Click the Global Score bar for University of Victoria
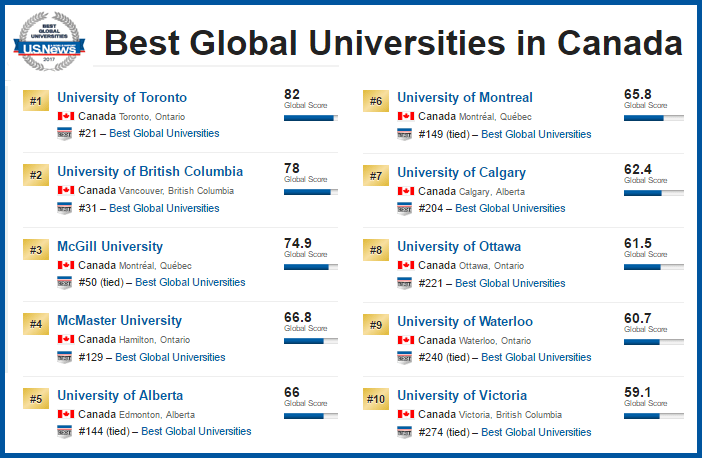This screenshot has height=458, width=702. [654, 416]
